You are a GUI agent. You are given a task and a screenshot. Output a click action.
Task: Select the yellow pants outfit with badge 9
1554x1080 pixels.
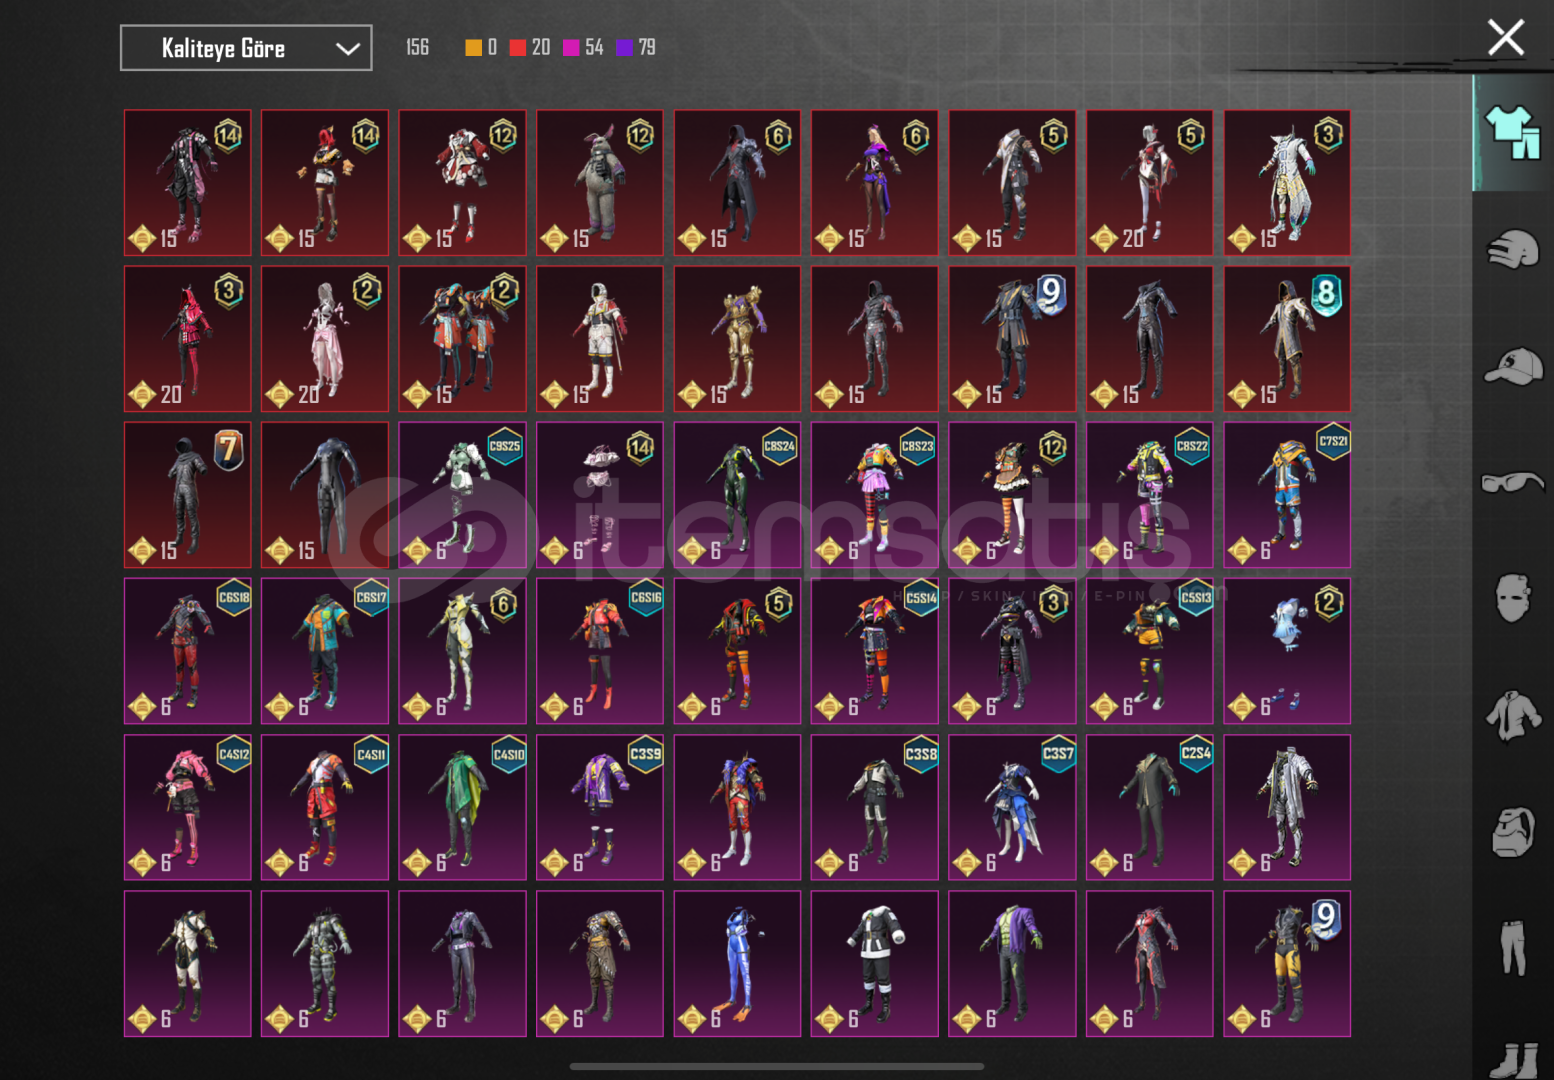(x=1287, y=963)
